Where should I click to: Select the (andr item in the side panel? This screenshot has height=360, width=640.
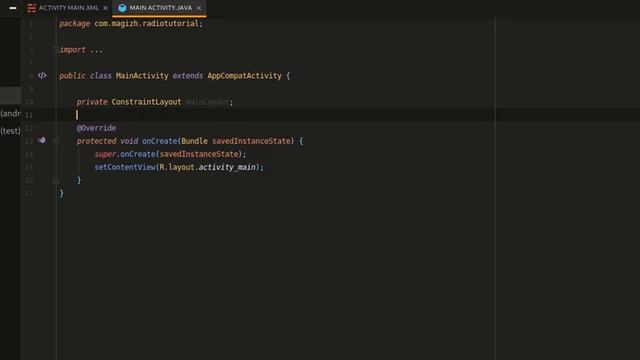(x=10, y=113)
